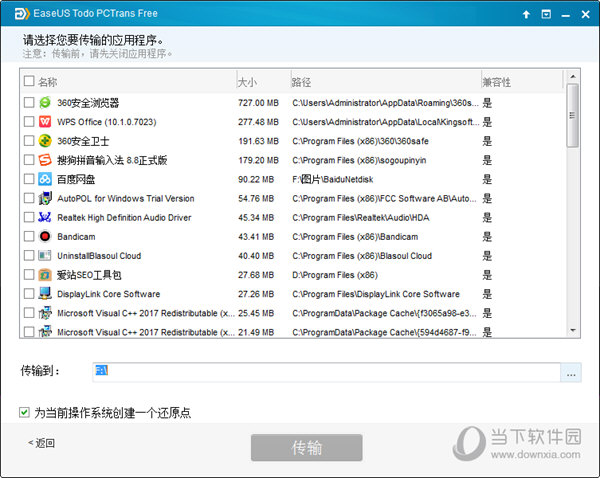Toggle the select-all checkbox beside 名称
The height and width of the screenshot is (478, 600).
[29, 81]
